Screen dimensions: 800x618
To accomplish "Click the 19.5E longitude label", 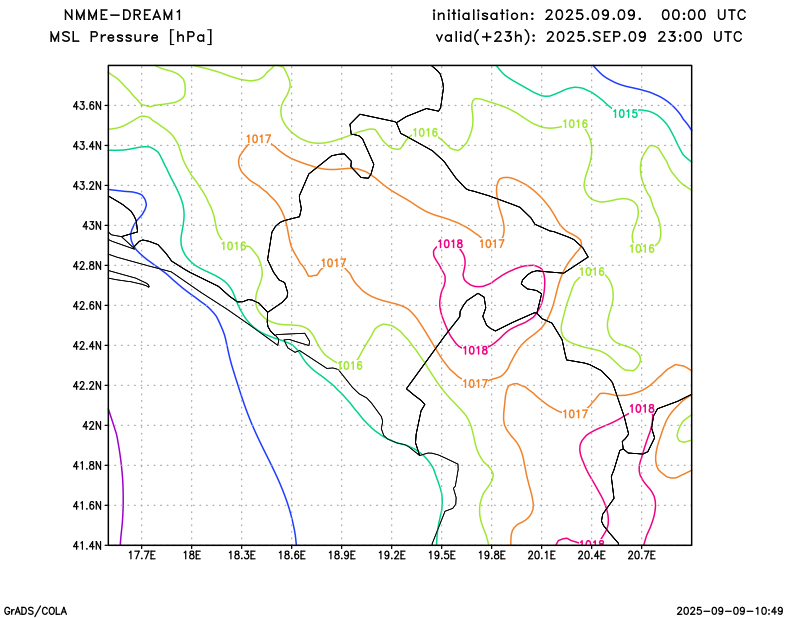I will pos(441,555).
